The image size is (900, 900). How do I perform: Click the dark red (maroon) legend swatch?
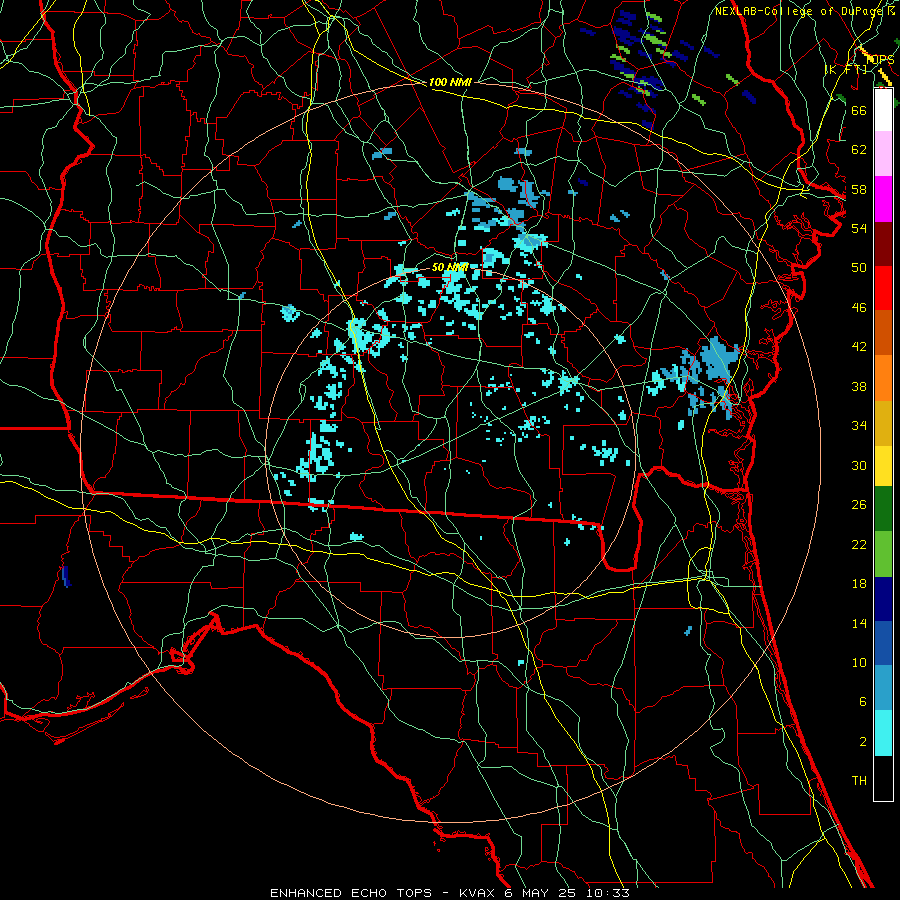[x=883, y=244]
